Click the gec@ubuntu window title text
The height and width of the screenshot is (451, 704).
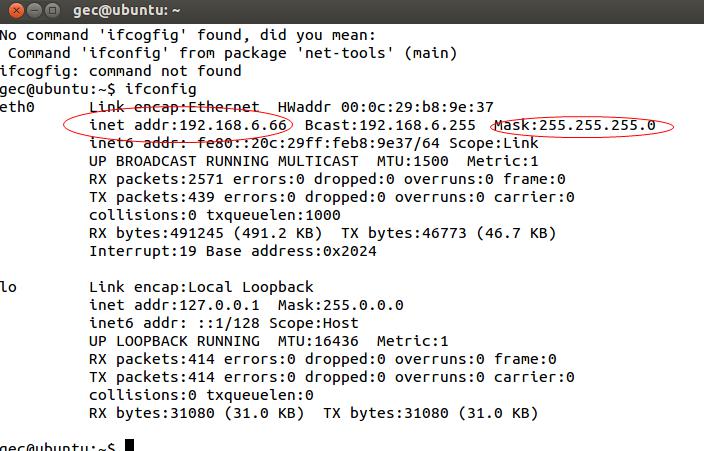126,10
